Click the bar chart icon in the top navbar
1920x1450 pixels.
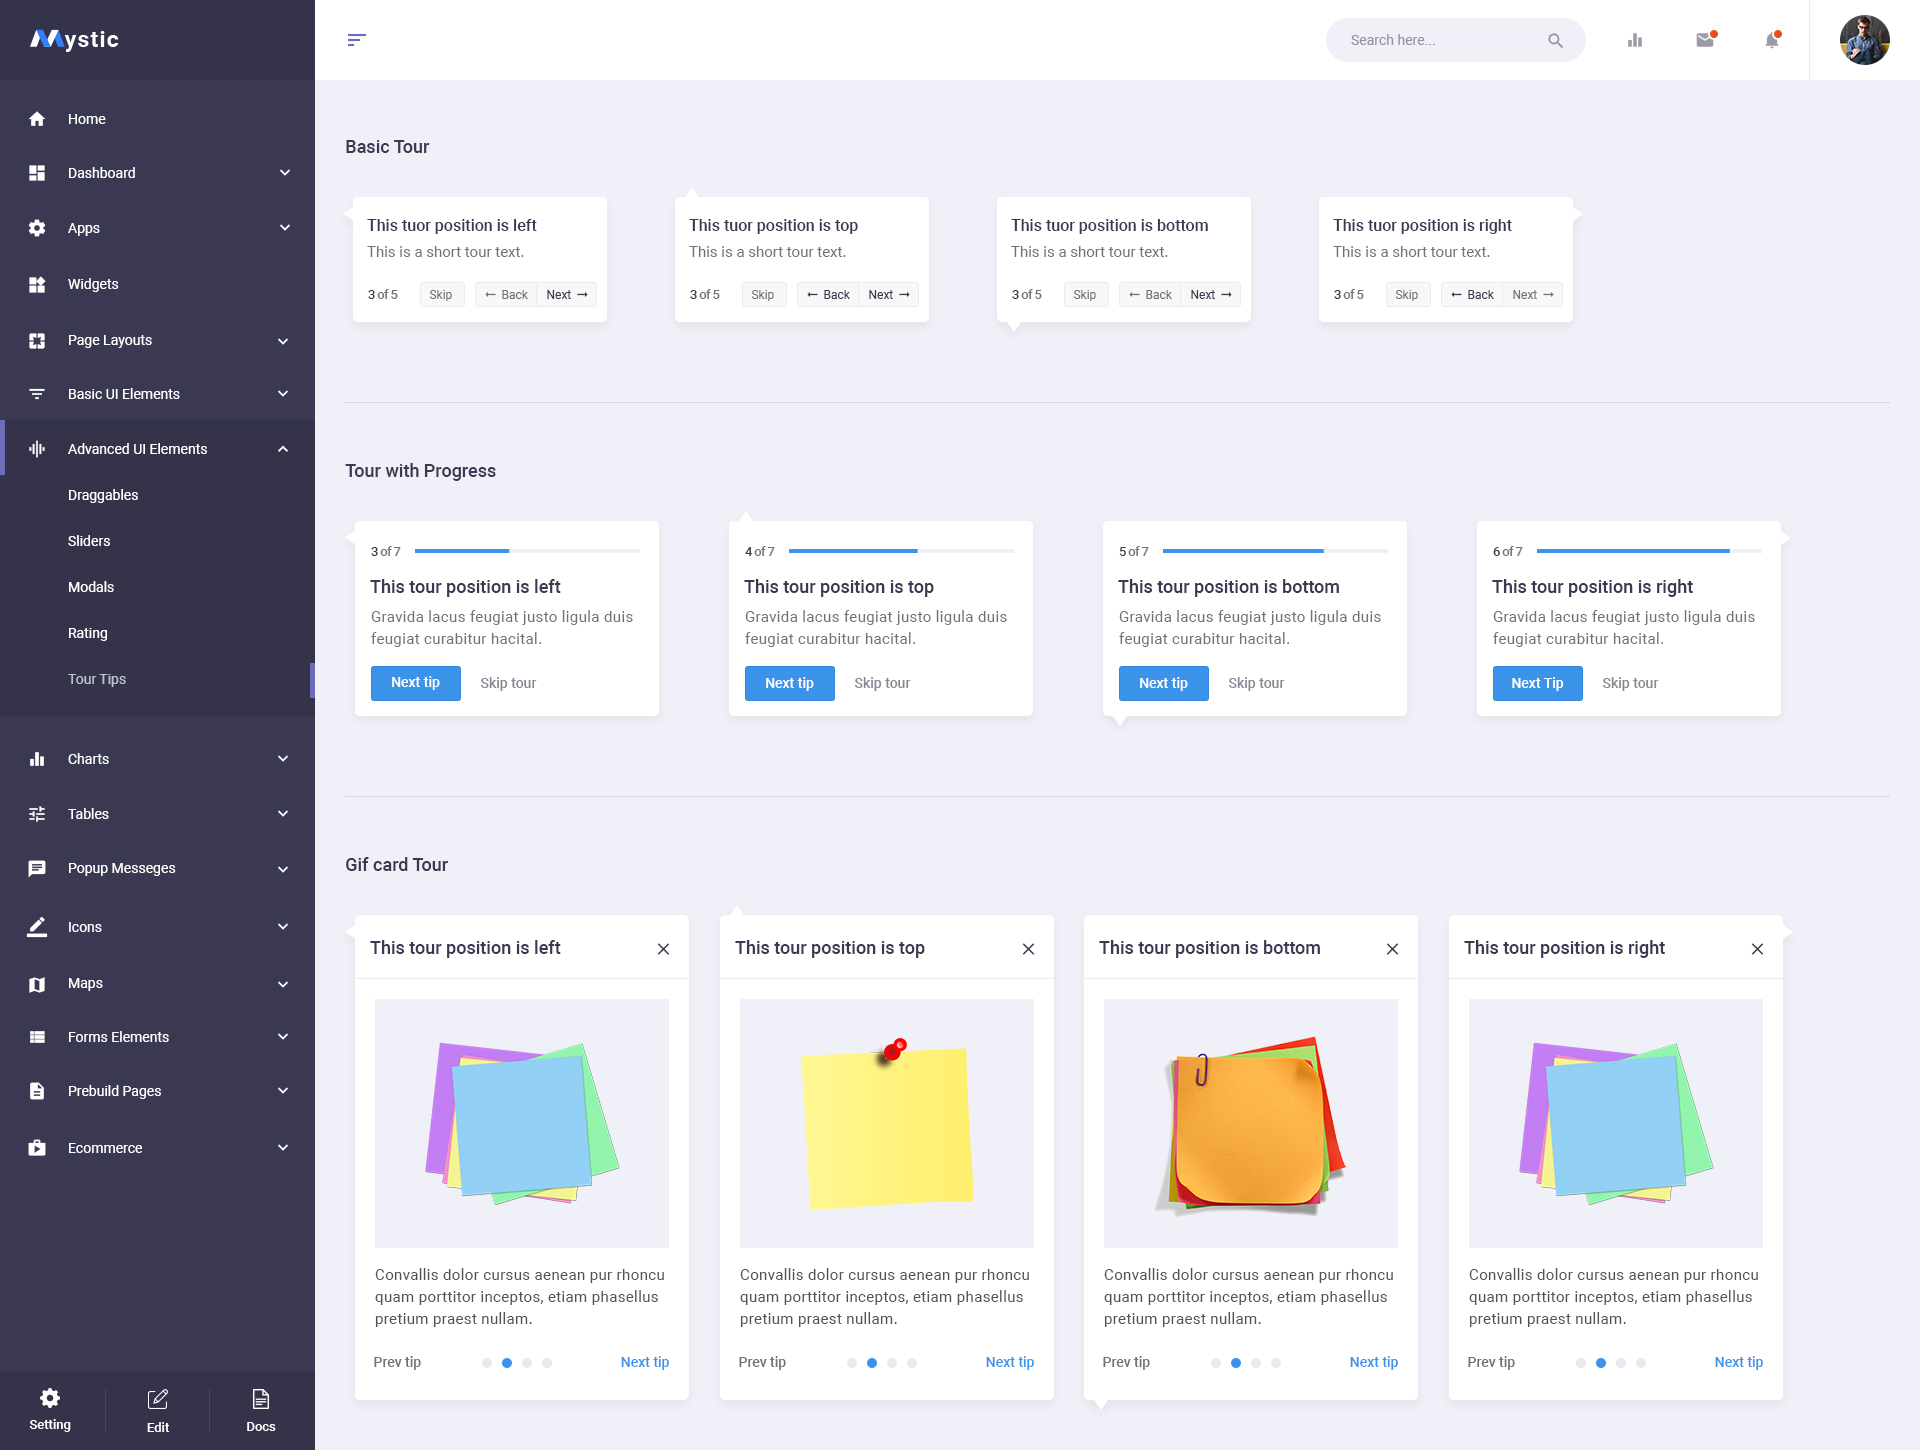(x=1635, y=40)
